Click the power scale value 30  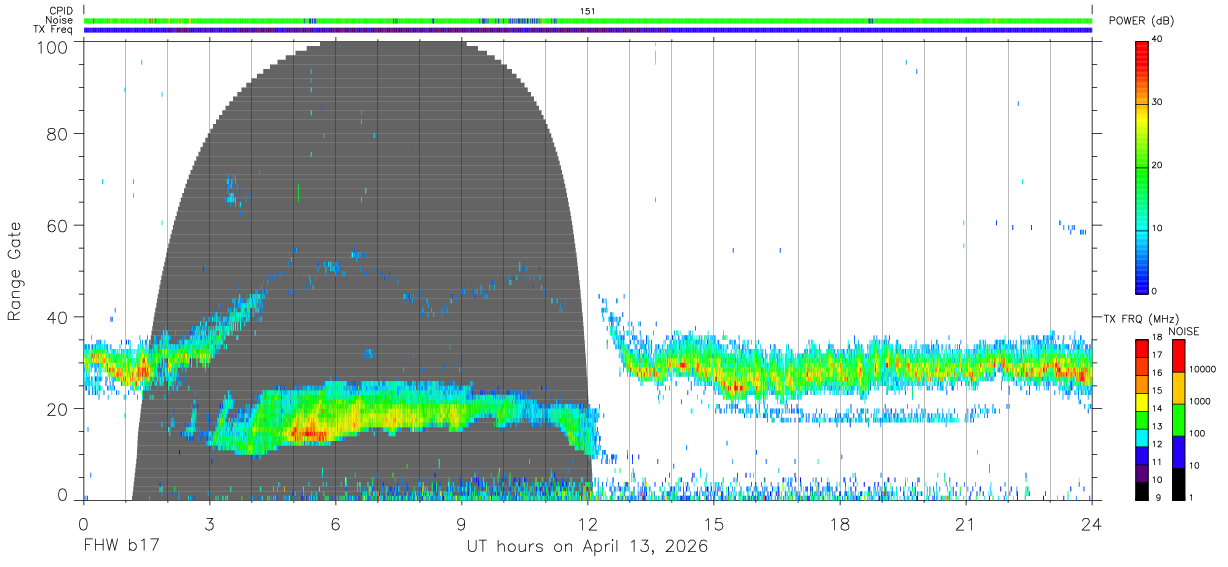(1158, 102)
